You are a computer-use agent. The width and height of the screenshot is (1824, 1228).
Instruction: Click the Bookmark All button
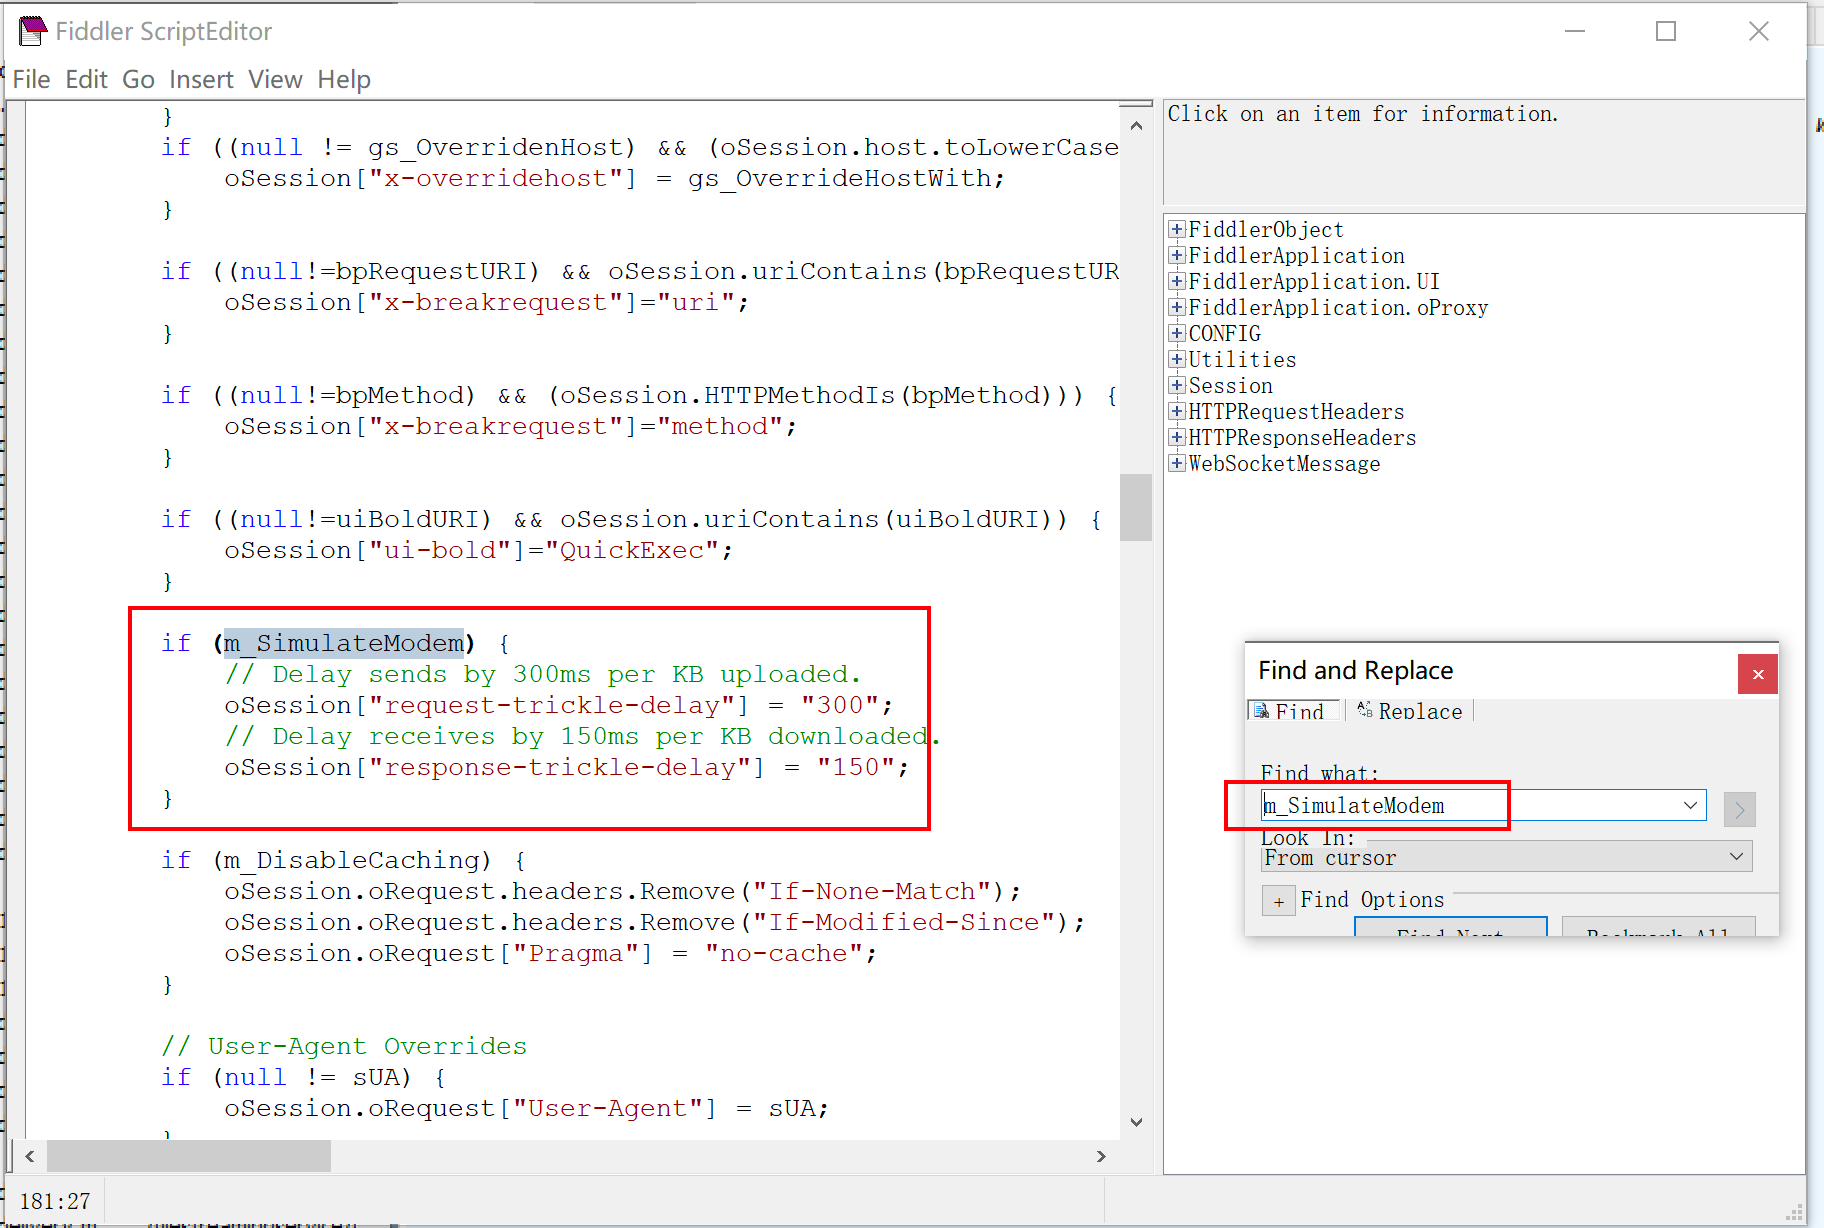pos(1658,926)
